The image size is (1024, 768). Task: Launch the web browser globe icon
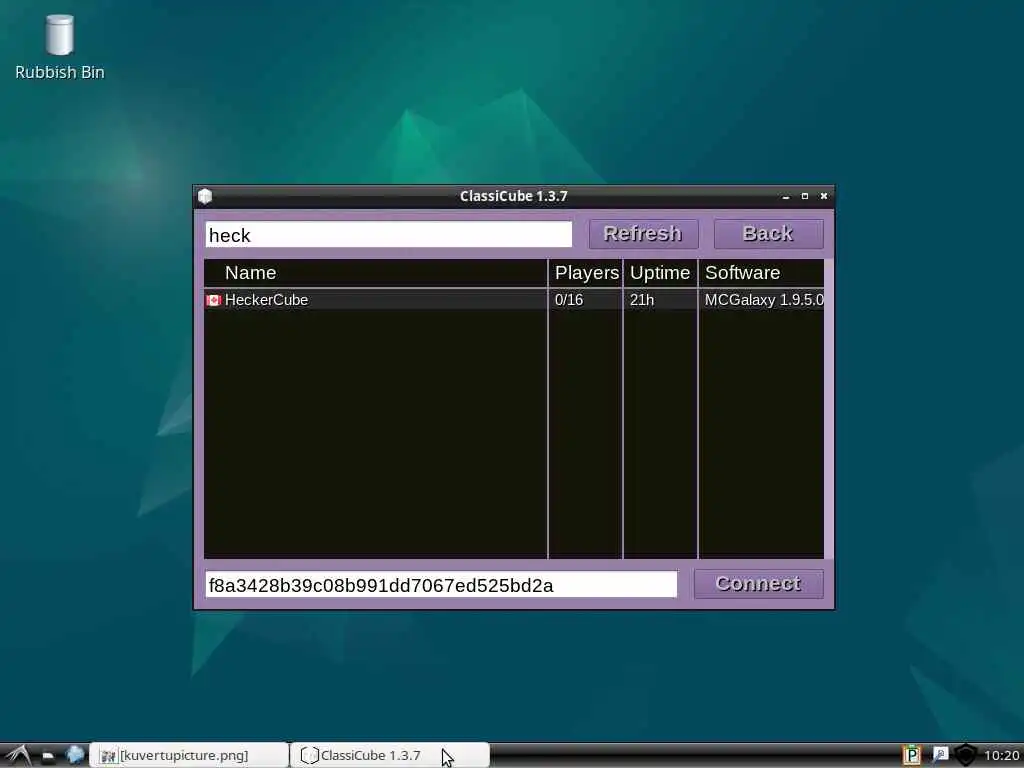(x=75, y=755)
